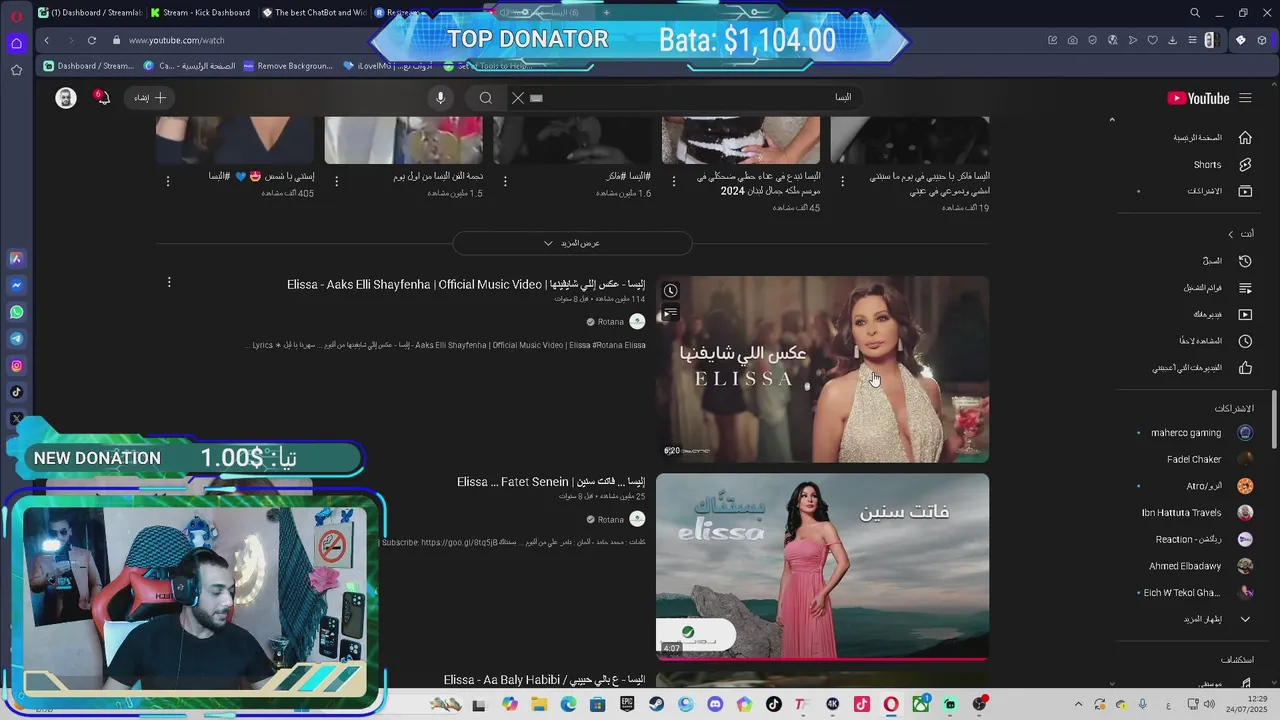Viewport: 1280px width, 720px height.
Task: Open the shield privacy protection icon
Action: (x=1092, y=40)
